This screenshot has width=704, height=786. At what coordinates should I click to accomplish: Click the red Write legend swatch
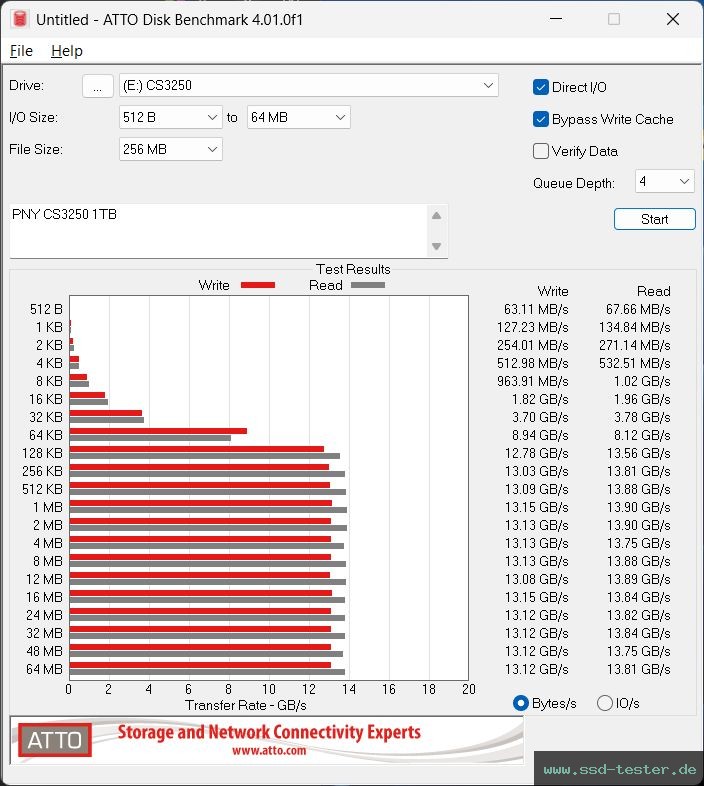(x=258, y=285)
